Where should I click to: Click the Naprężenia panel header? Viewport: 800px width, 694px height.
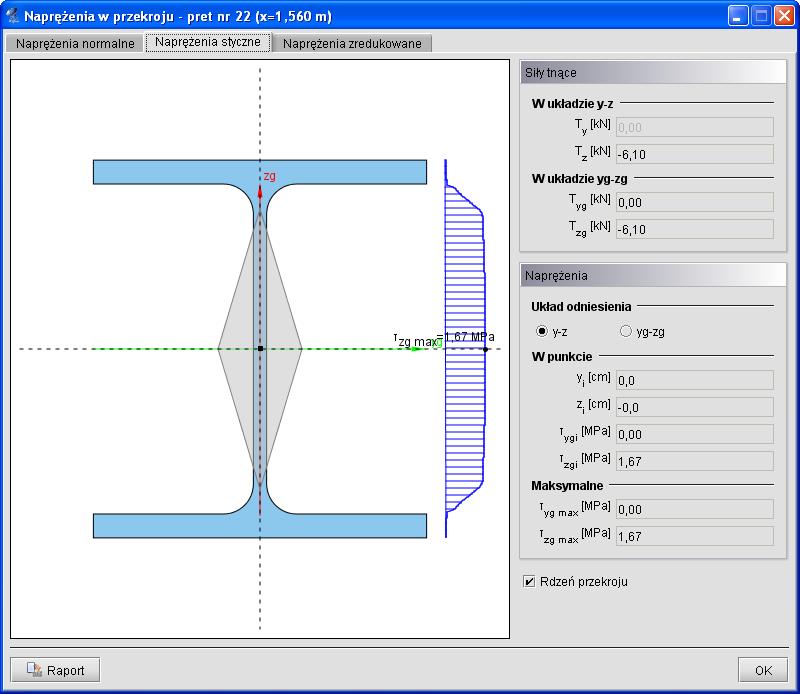(653, 276)
